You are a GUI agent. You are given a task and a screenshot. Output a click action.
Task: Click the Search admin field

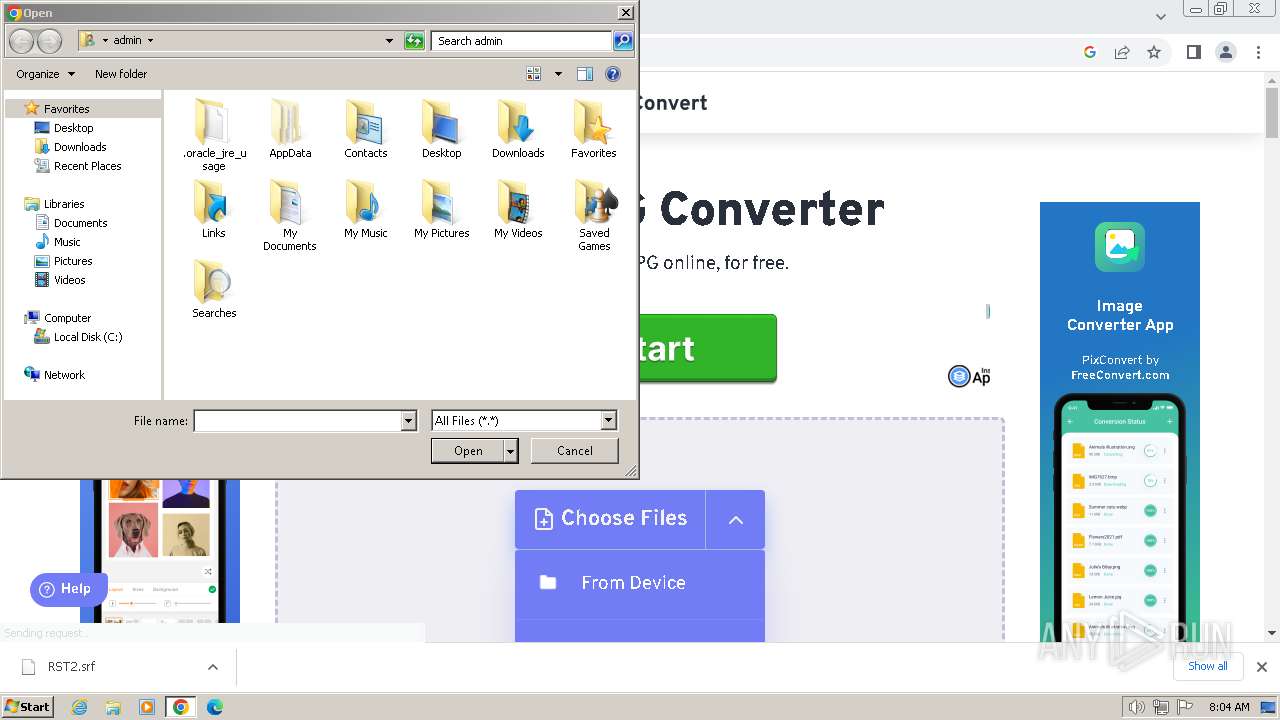point(521,41)
